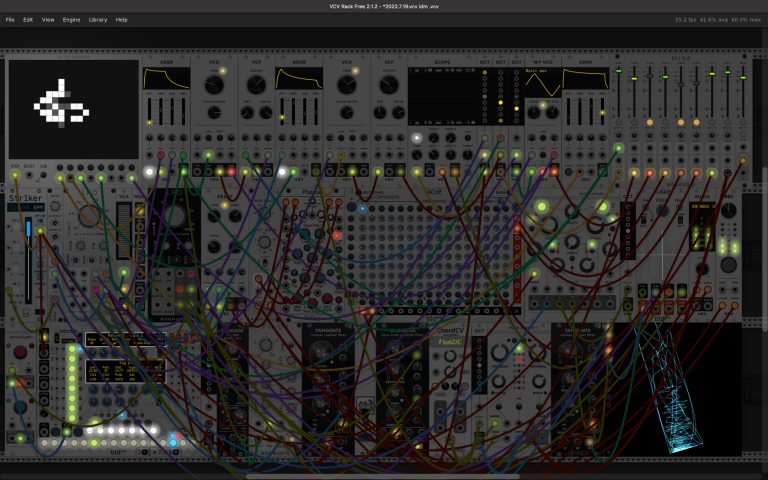Click the pink knob on the Bernoulli gate module
The height and width of the screenshot is (480, 768).
pyautogui.click(x=20, y=352)
